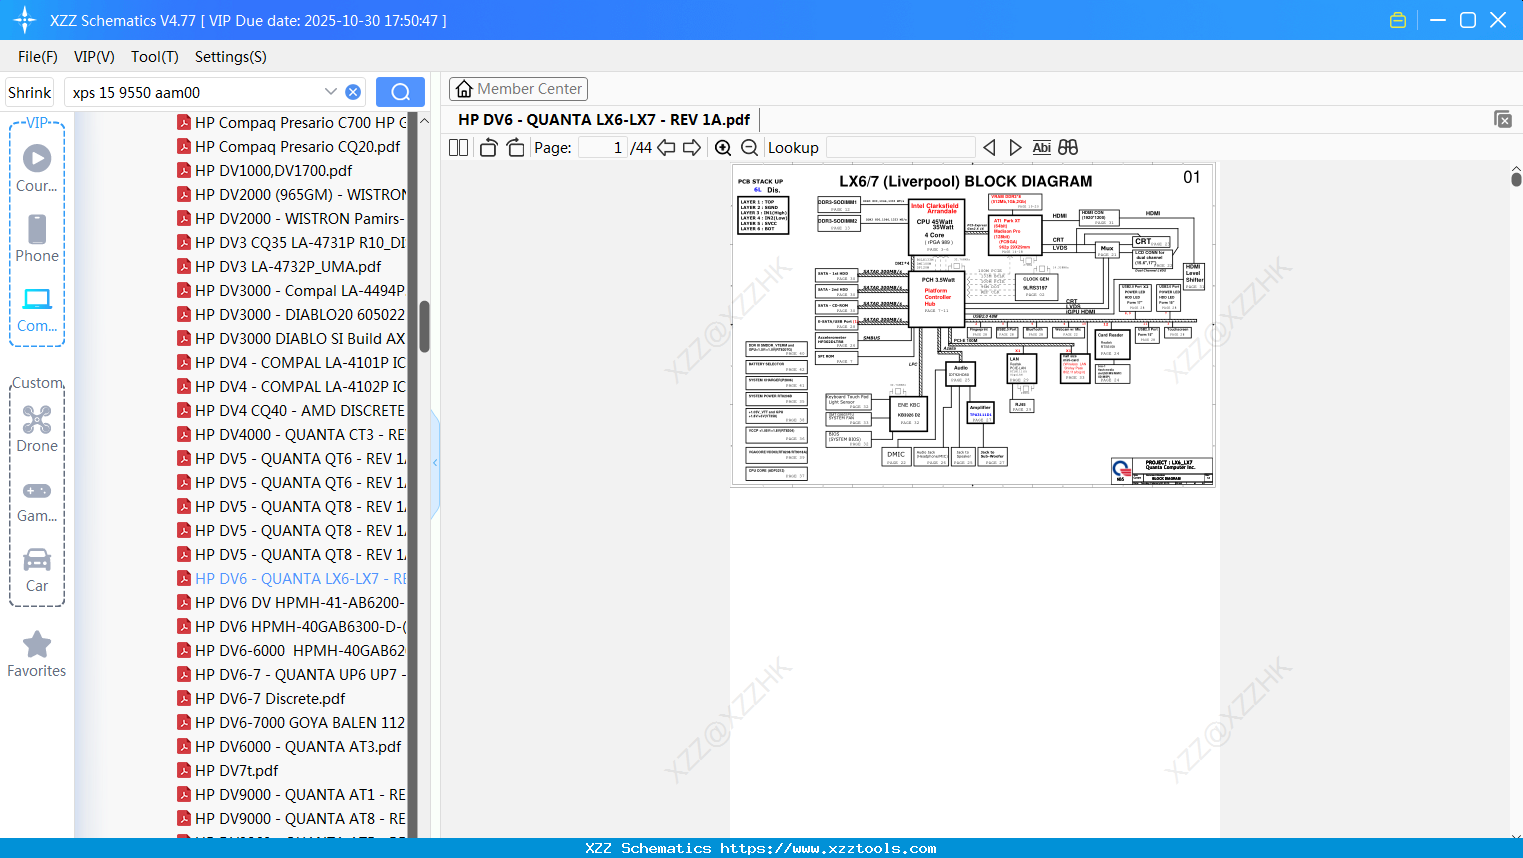
Task: Zoom in on the schematic
Action: [x=723, y=148]
